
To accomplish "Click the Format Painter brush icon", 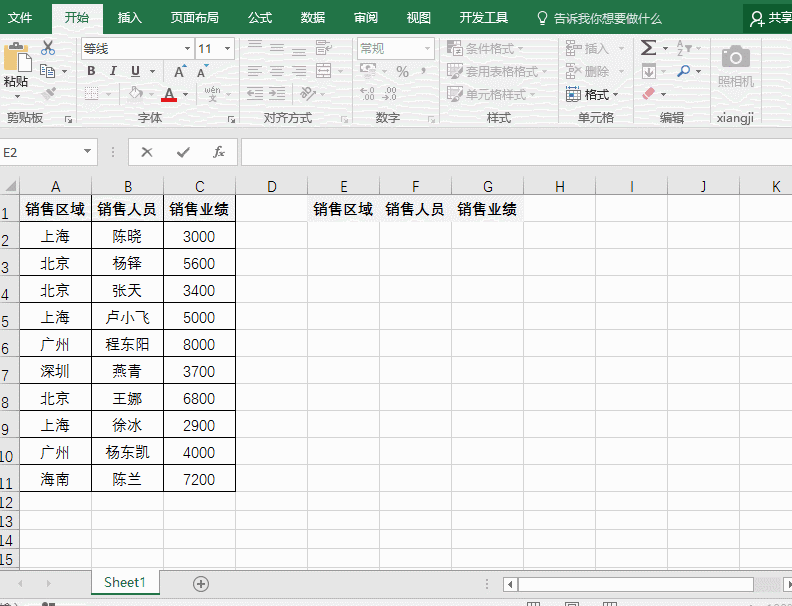I will pyautogui.click(x=48, y=93).
